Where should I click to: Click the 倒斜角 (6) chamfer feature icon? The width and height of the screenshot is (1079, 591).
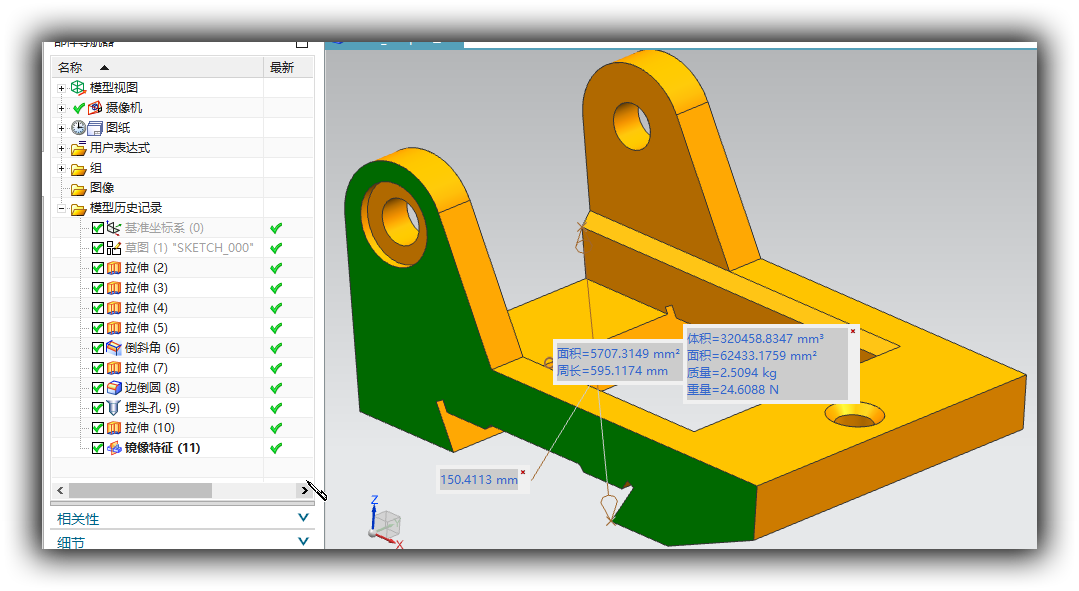(x=114, y=348)
